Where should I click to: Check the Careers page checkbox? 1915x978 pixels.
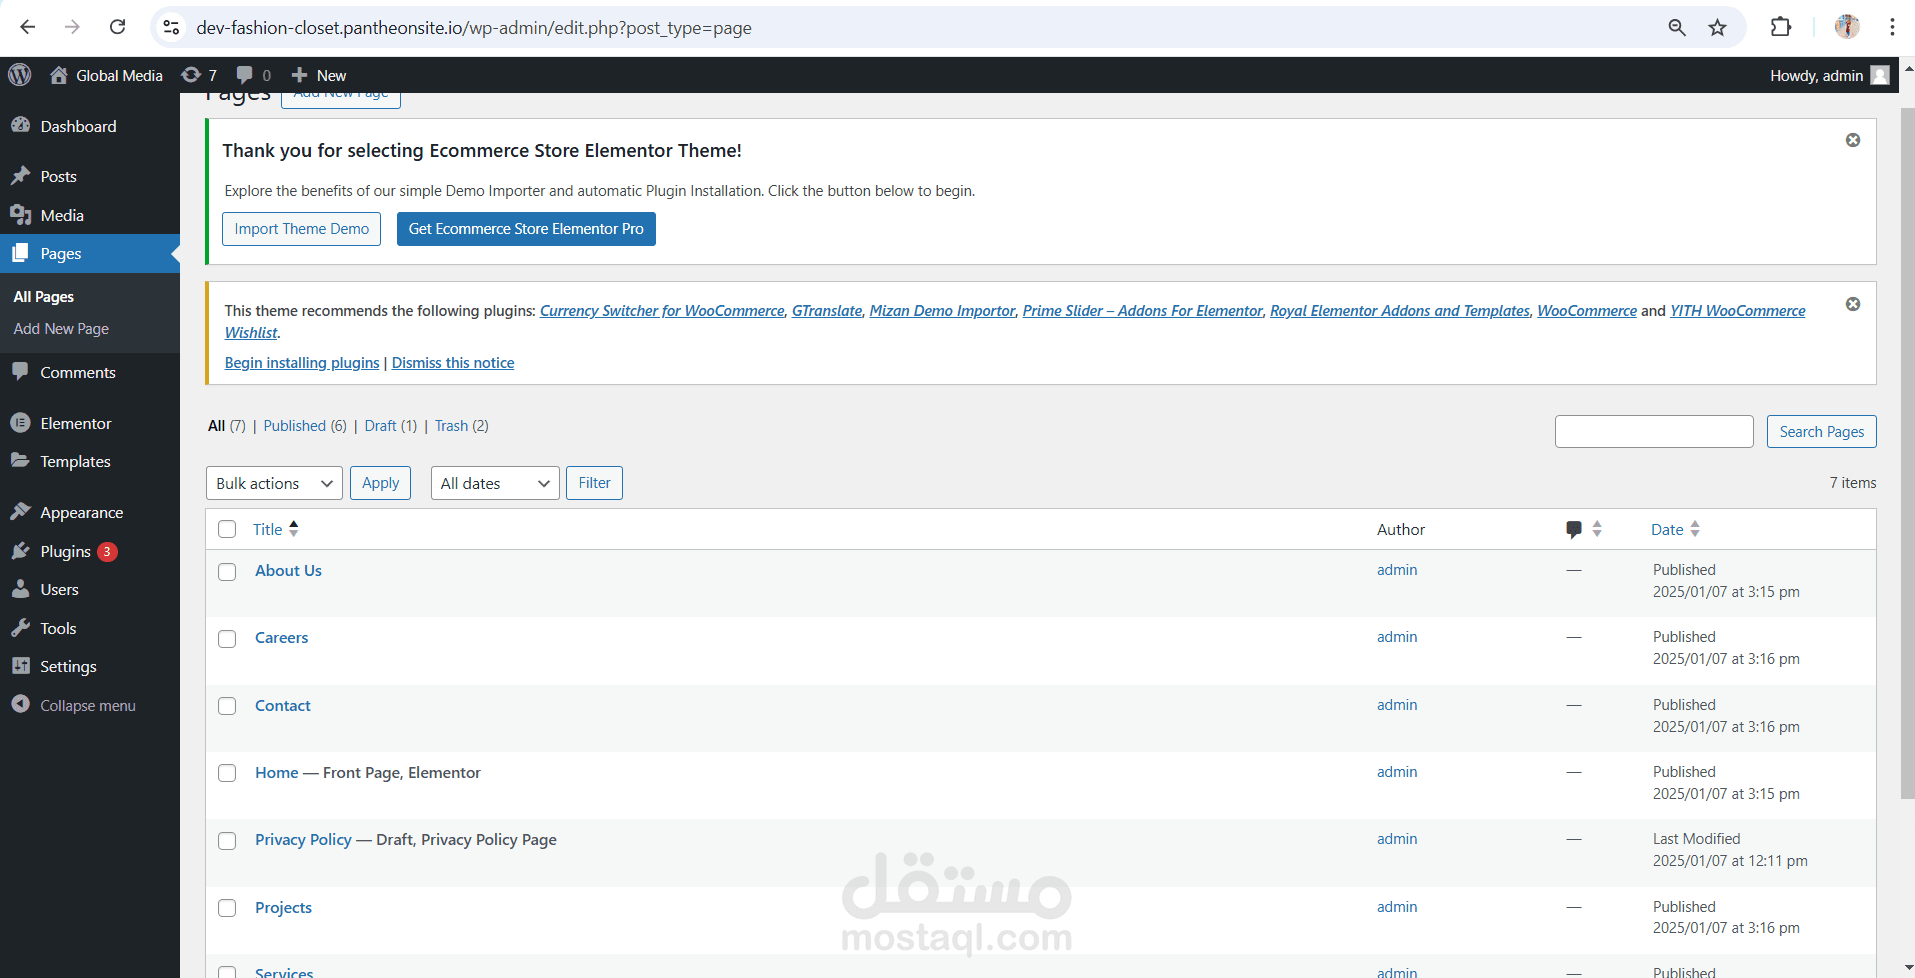227,638
